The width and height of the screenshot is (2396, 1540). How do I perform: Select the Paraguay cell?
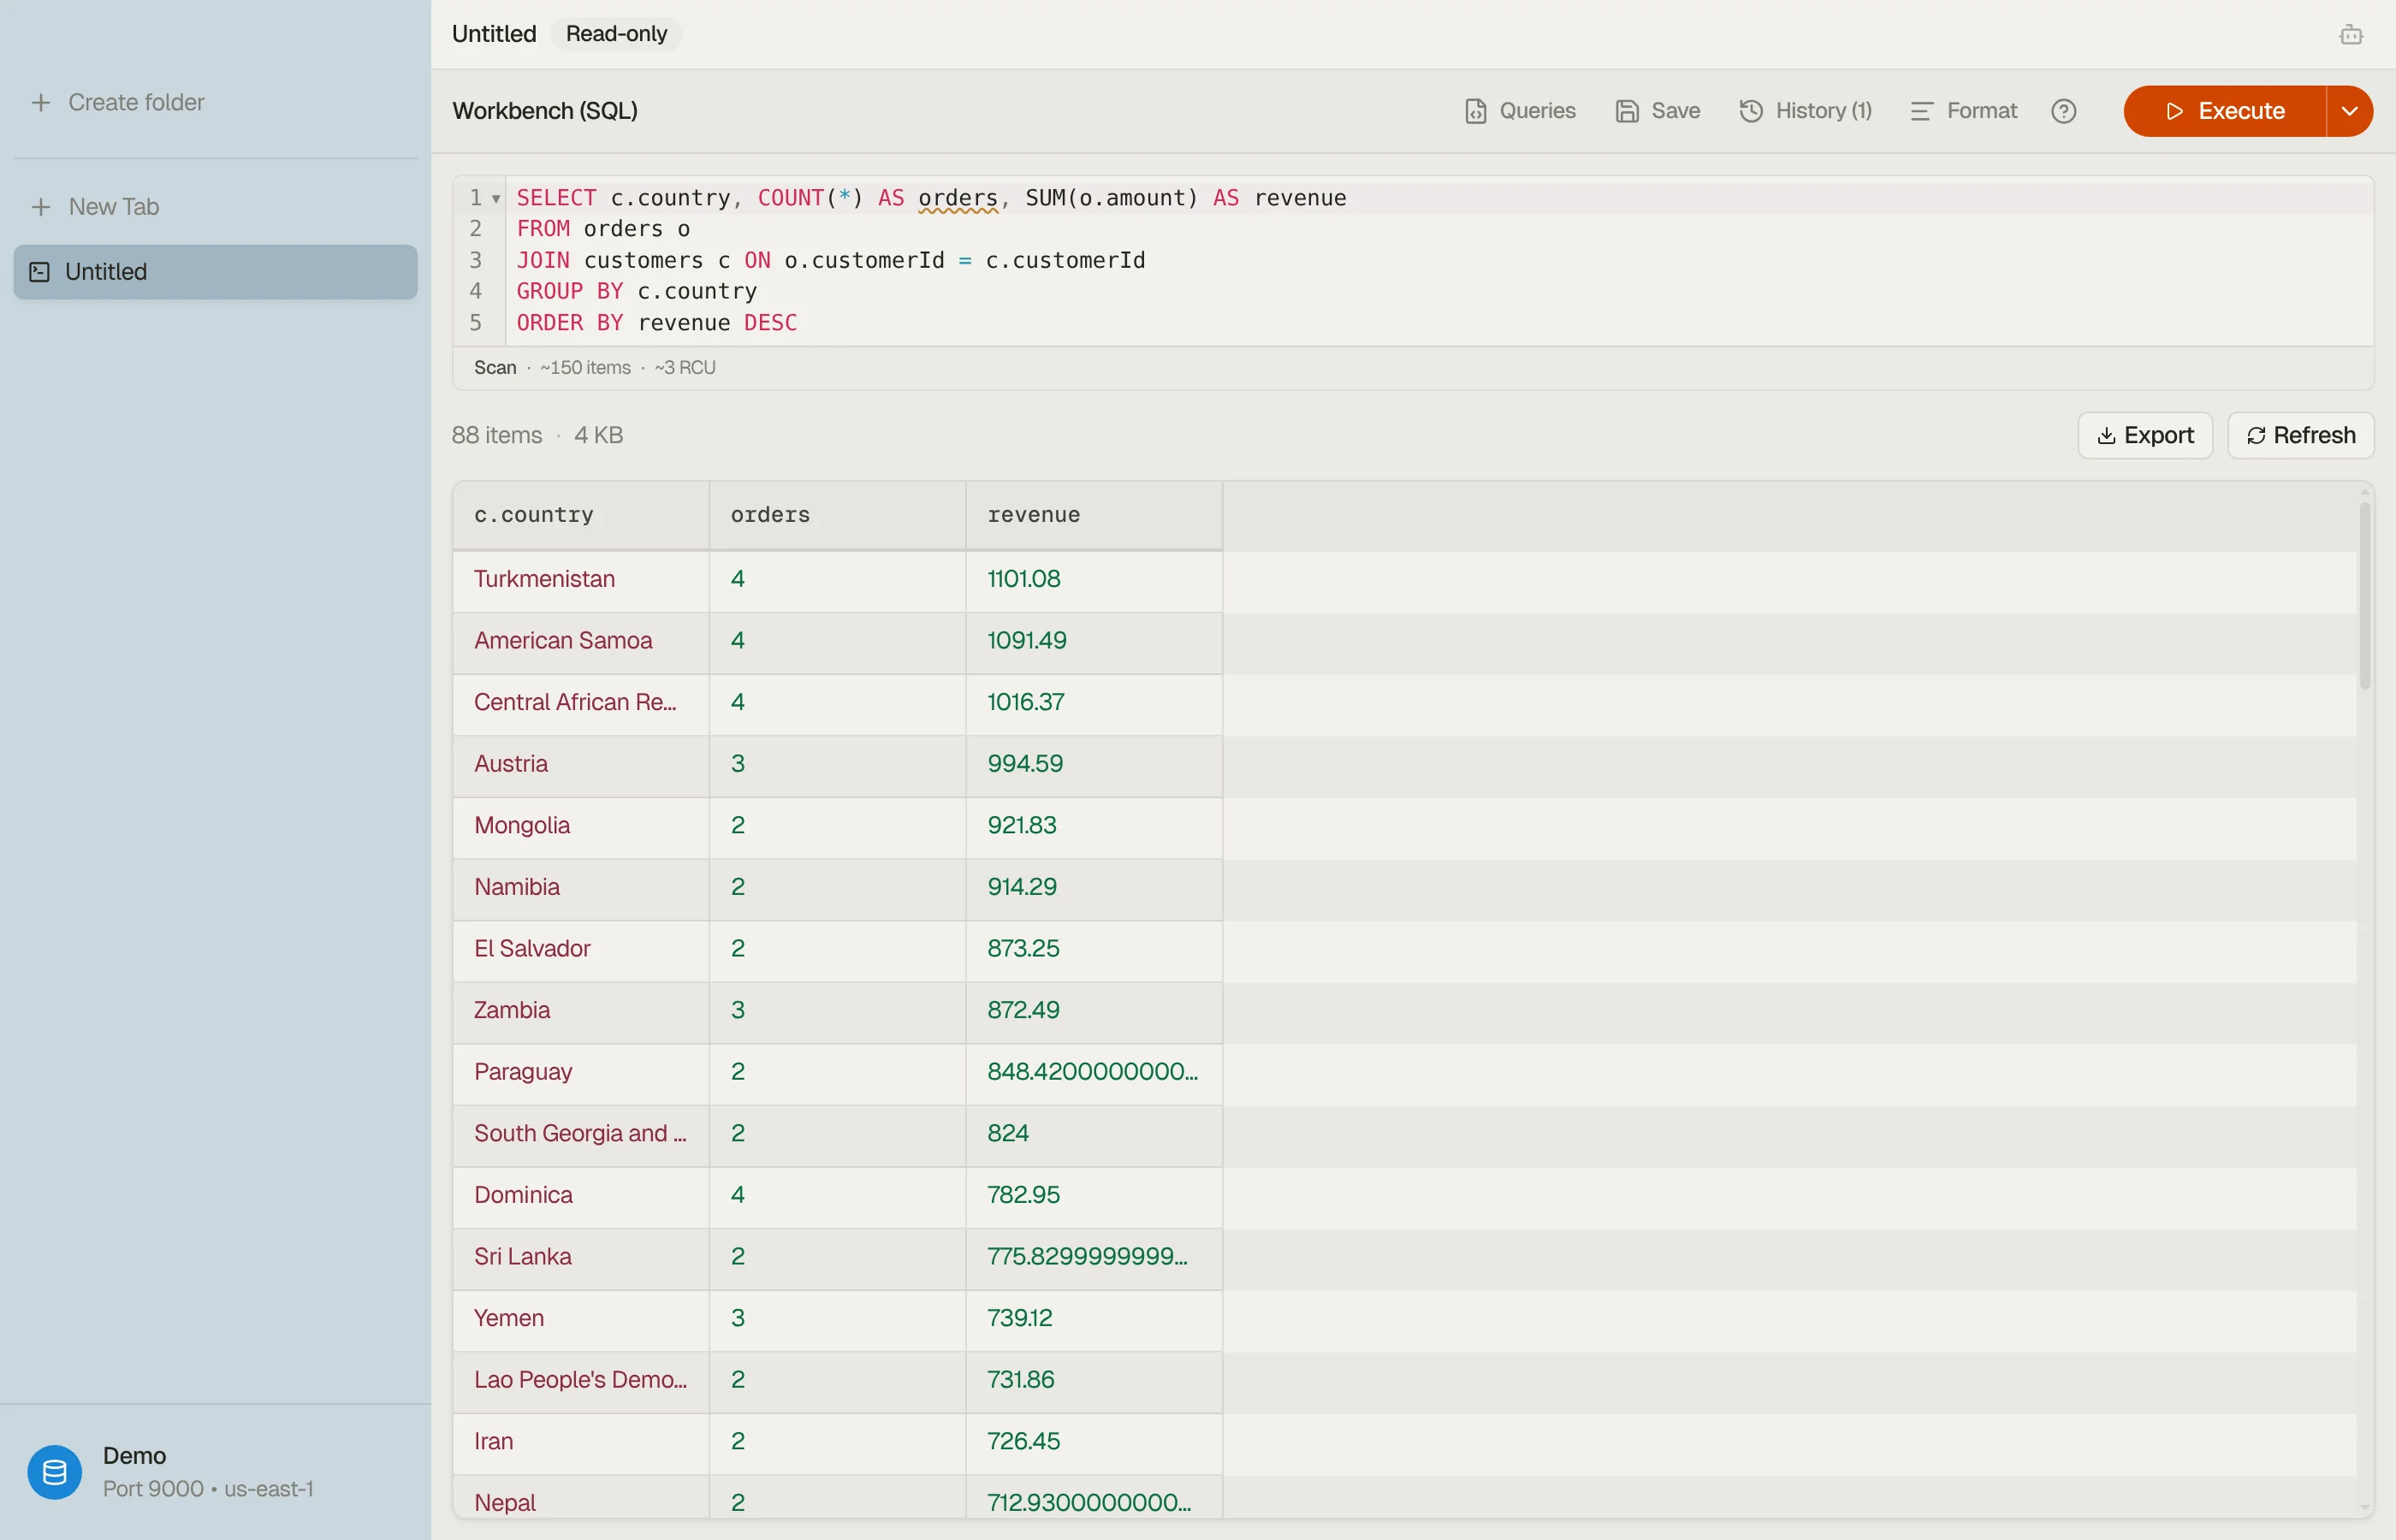[581, 1072]
